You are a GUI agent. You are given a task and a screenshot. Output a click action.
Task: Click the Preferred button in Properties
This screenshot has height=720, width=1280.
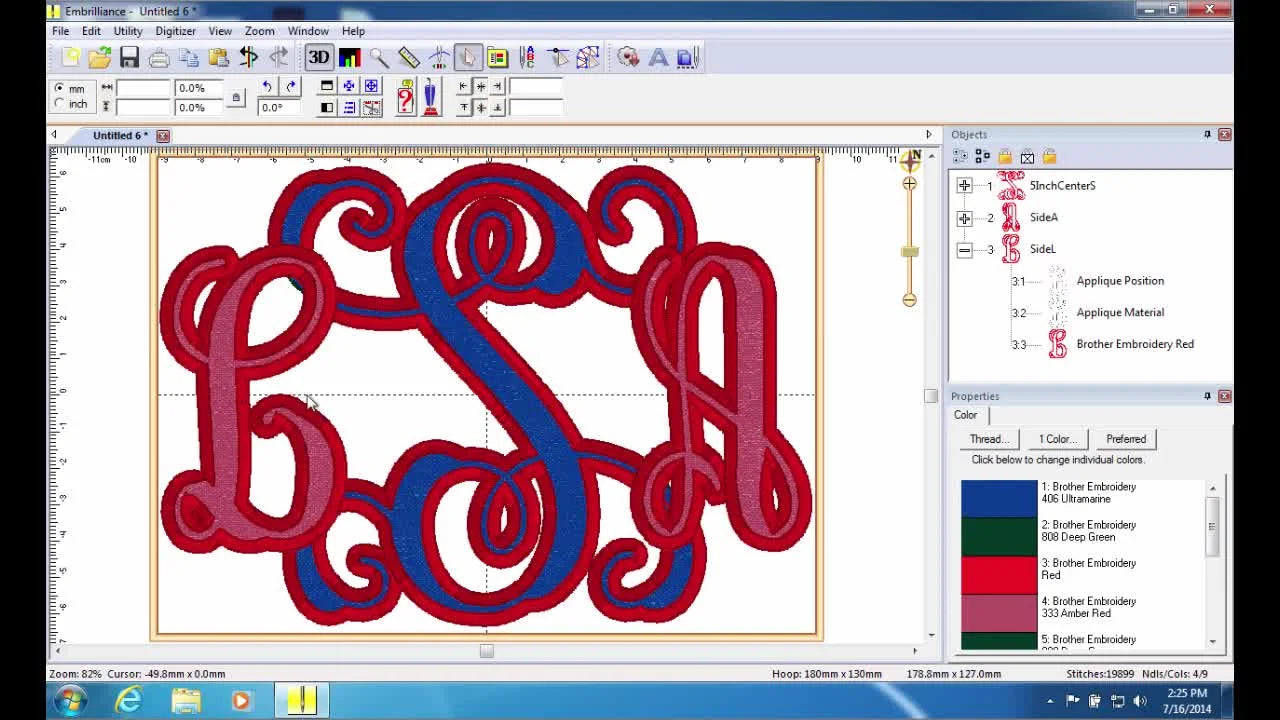coord(1125,439)
